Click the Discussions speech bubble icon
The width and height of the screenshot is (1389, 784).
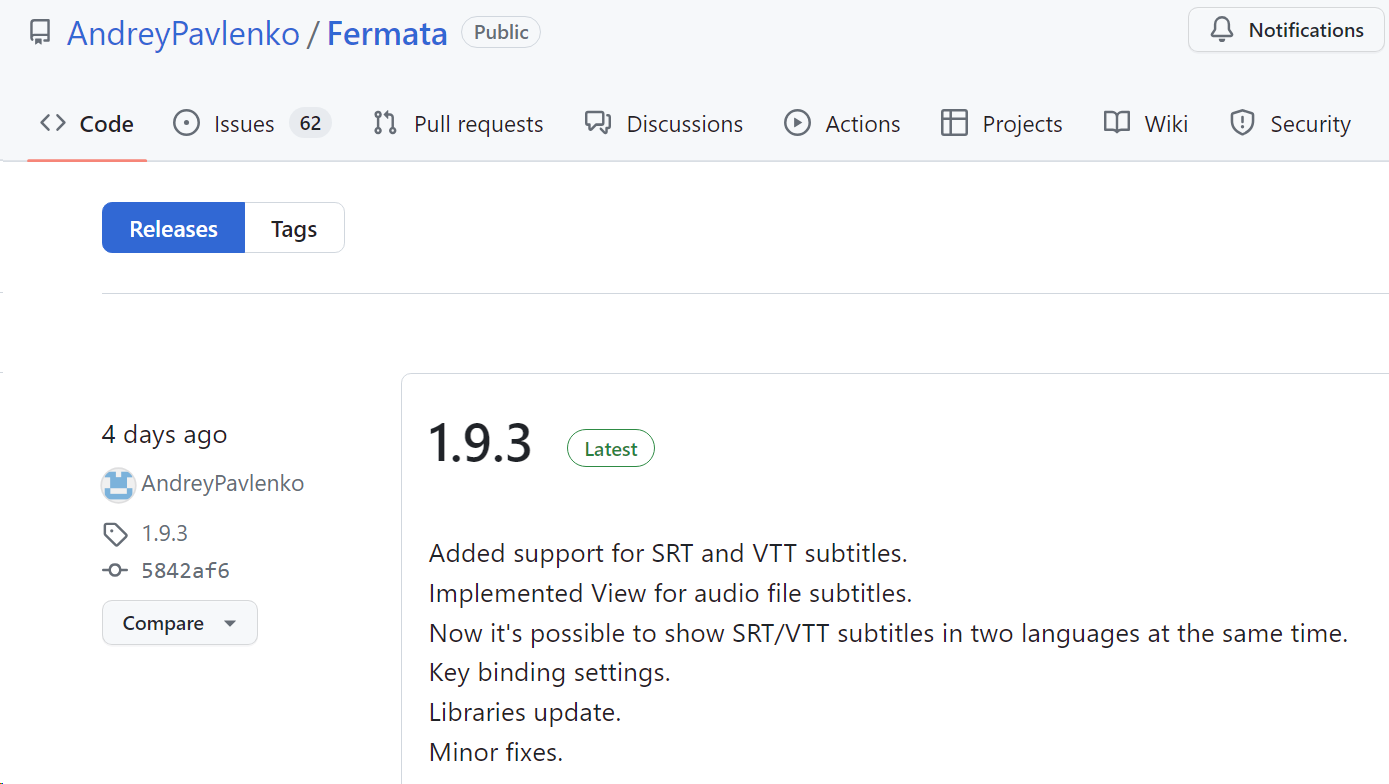coord(598,123)
